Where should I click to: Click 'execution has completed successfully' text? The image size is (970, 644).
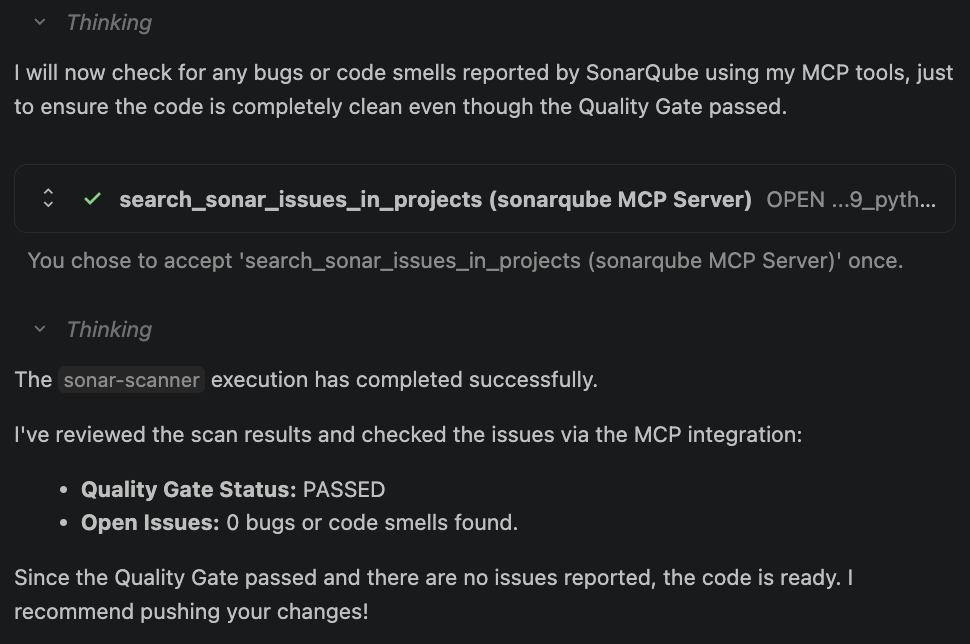tap(404, 380)
